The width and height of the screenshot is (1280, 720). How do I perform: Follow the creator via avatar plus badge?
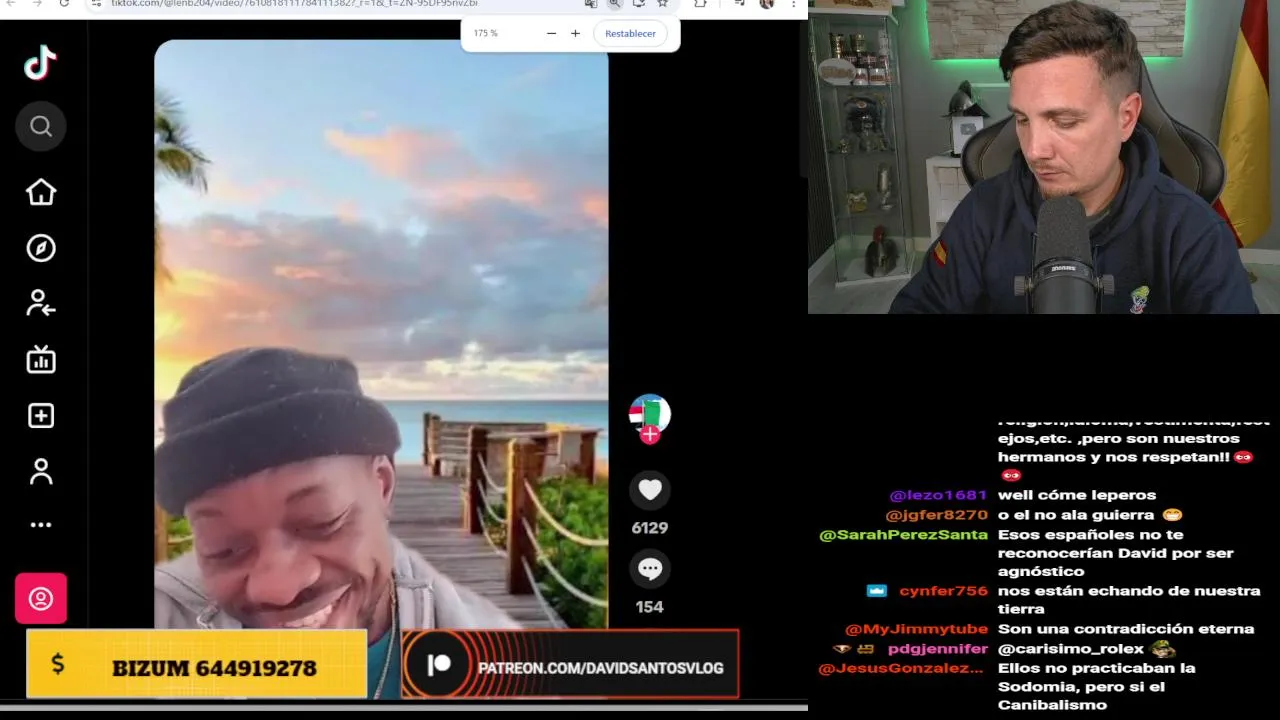coord(650,435)
